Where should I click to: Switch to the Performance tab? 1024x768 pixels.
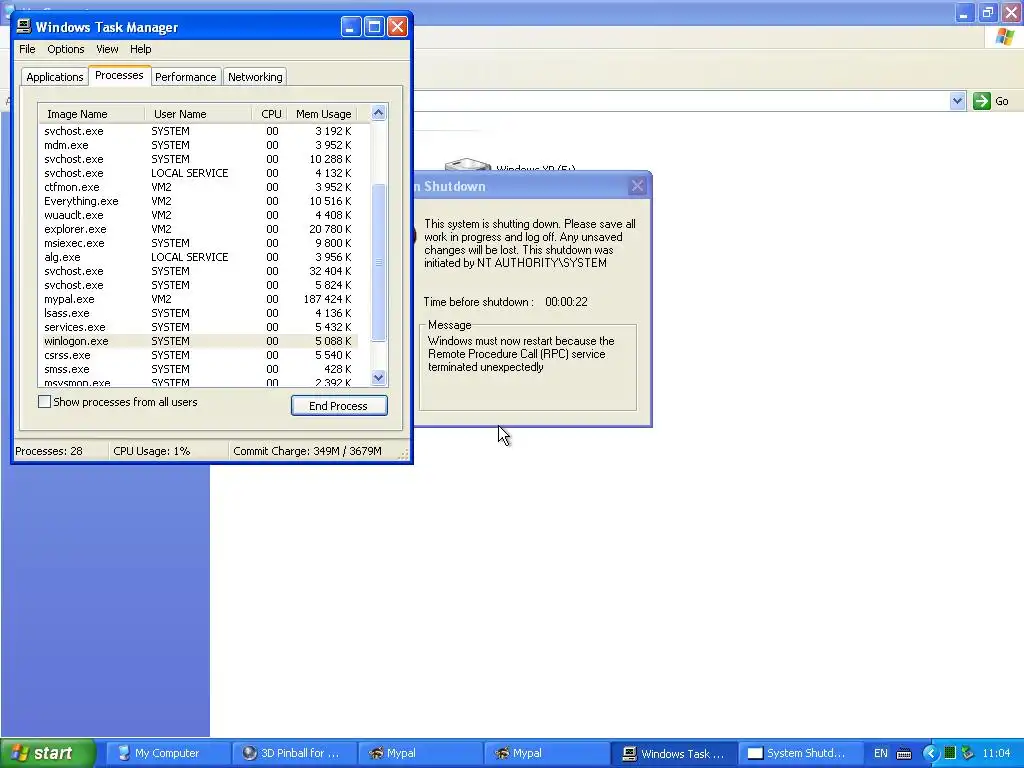pos(185,76)
